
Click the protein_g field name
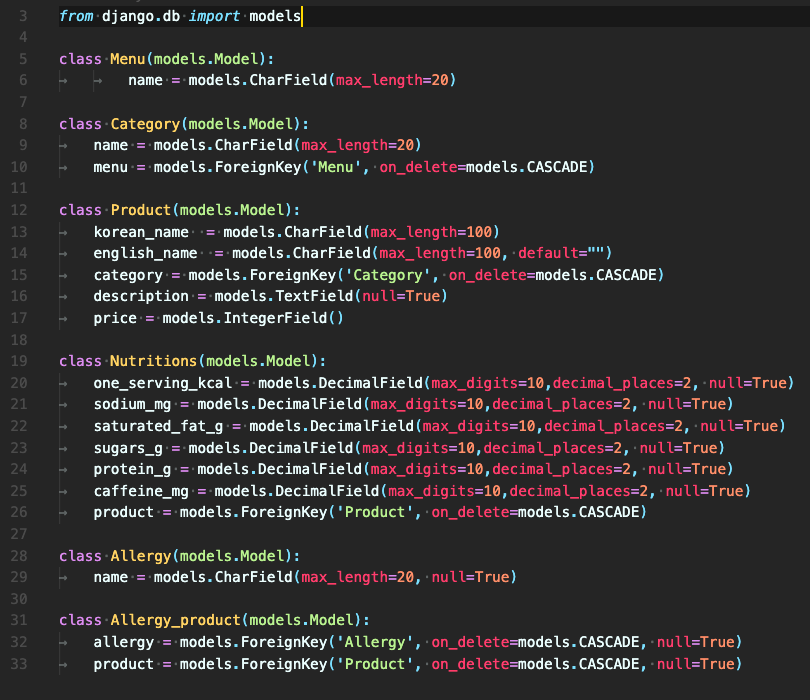click(x=132, y=469)
